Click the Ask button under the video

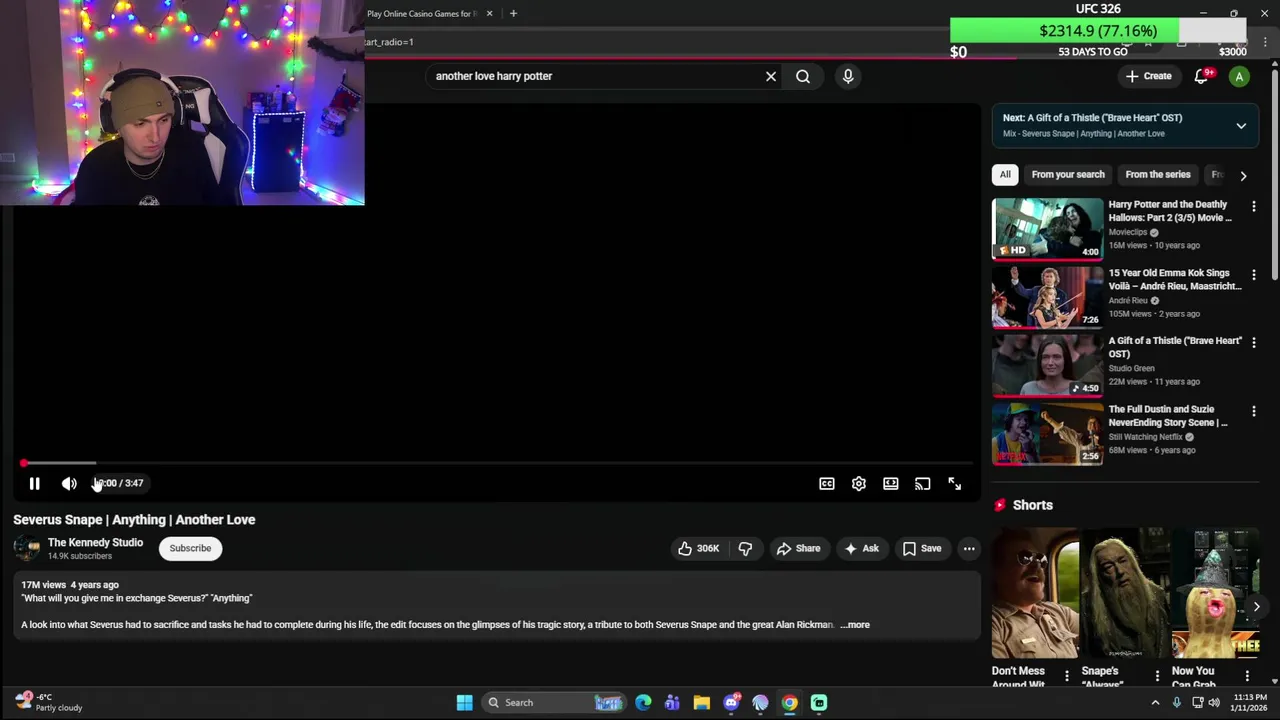[862, 548]
